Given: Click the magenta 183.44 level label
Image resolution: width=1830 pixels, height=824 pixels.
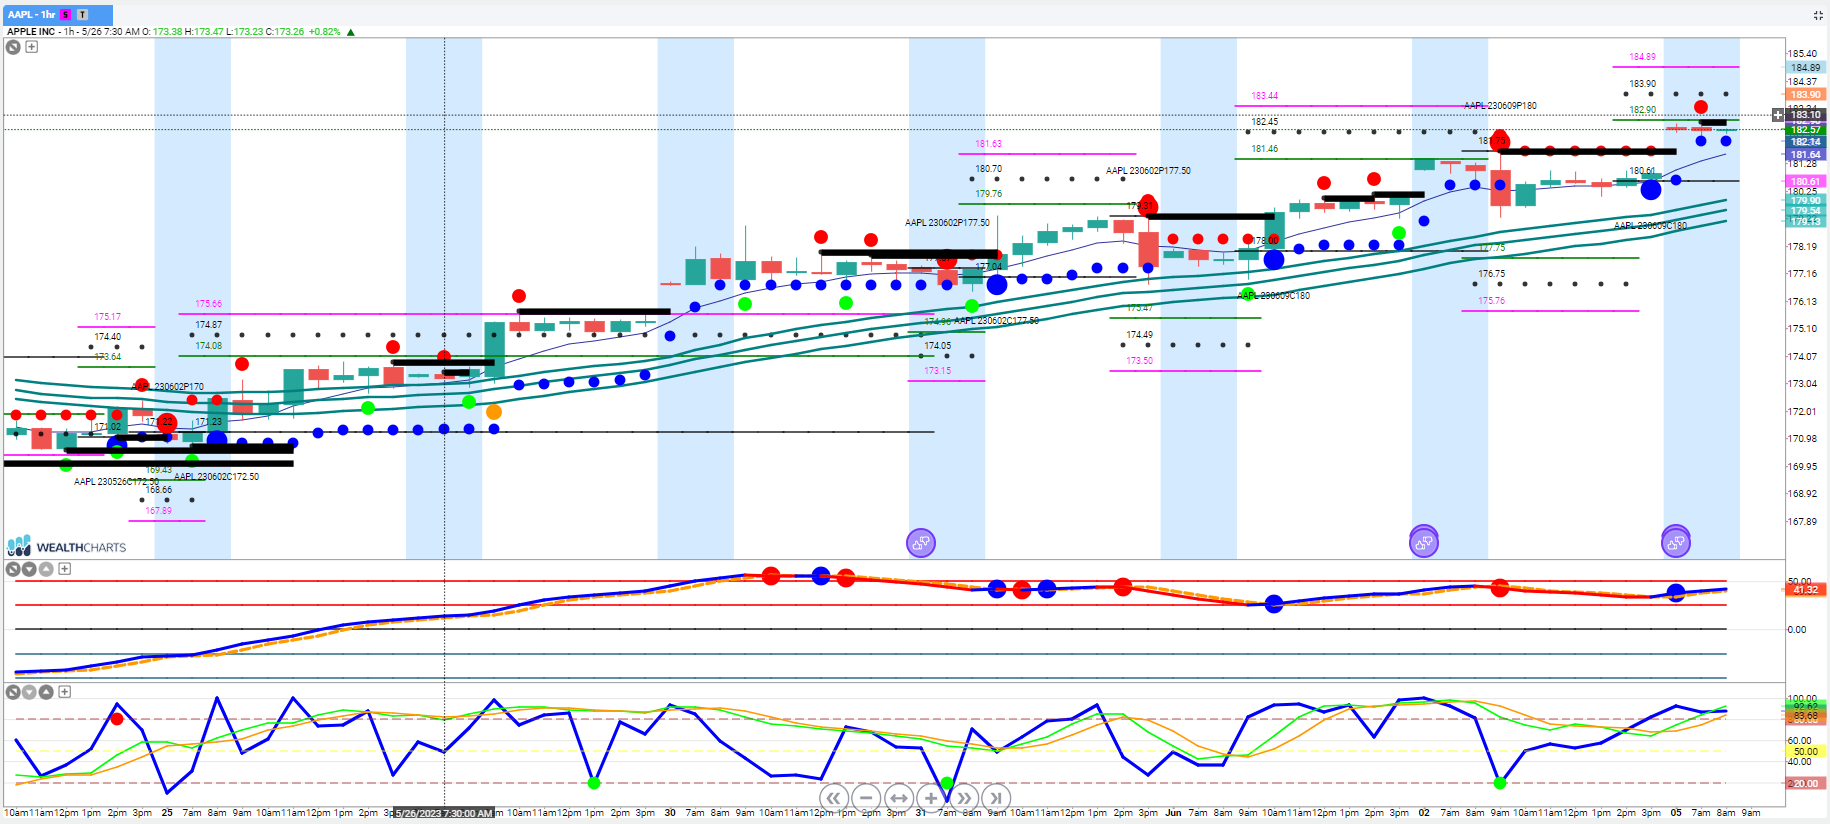Looking at the screenshot, I should coord(1264,96).
